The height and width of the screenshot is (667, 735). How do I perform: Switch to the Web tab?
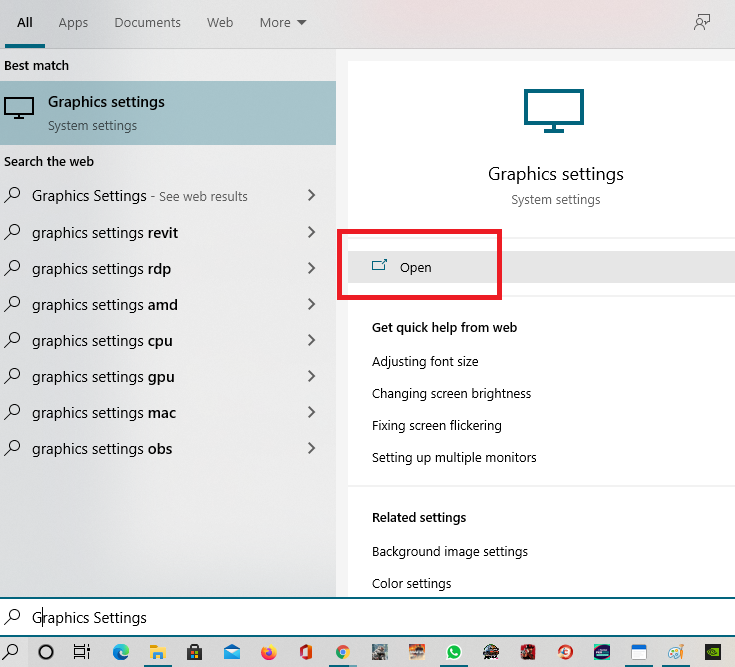click(x=220, y=22)
